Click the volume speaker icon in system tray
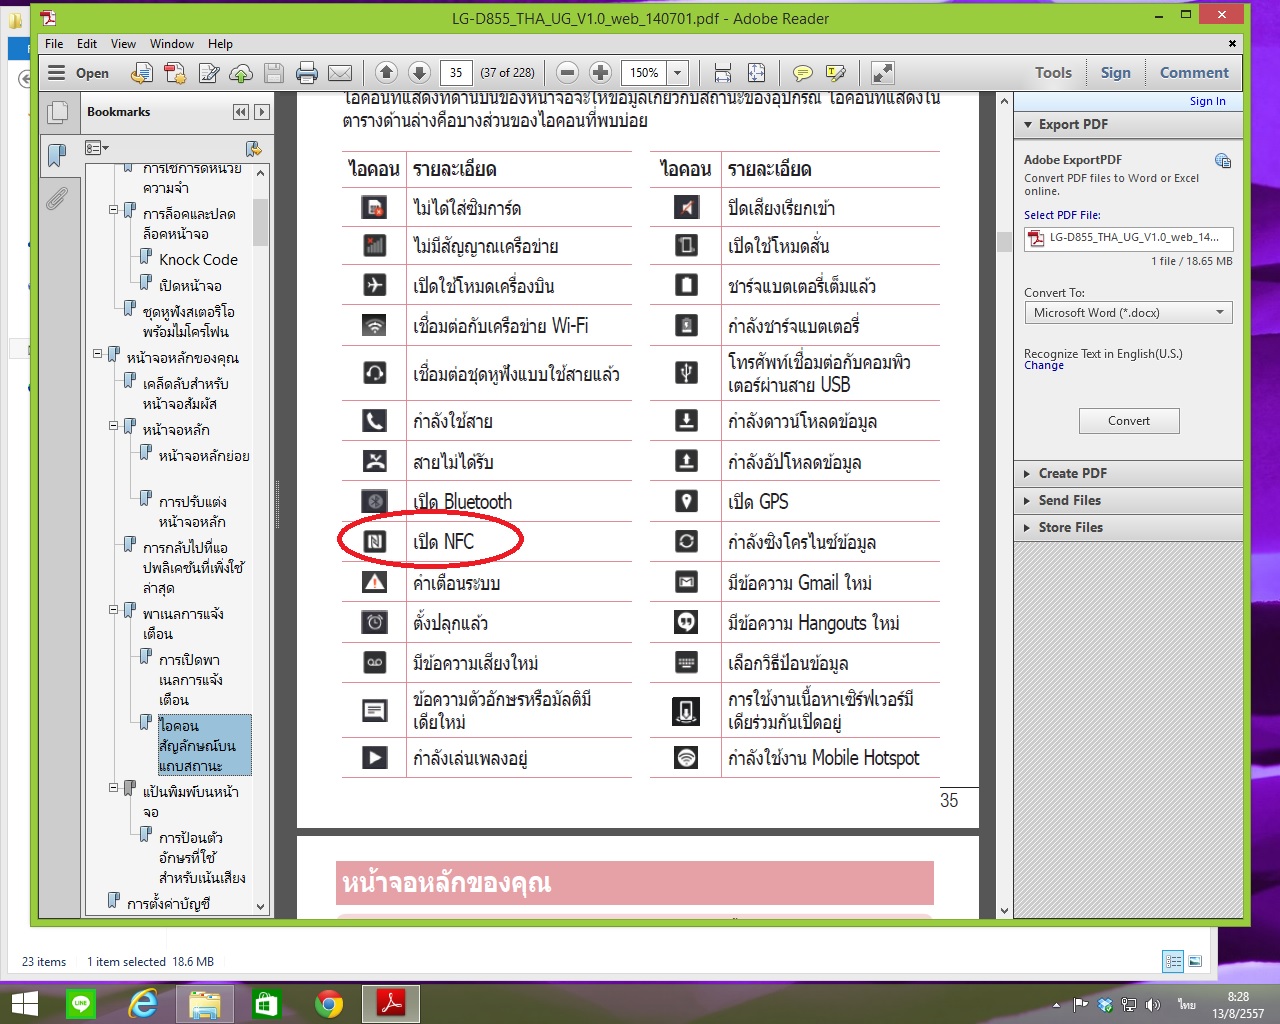The image size is (1280, 1024). pos(1153,1005)
